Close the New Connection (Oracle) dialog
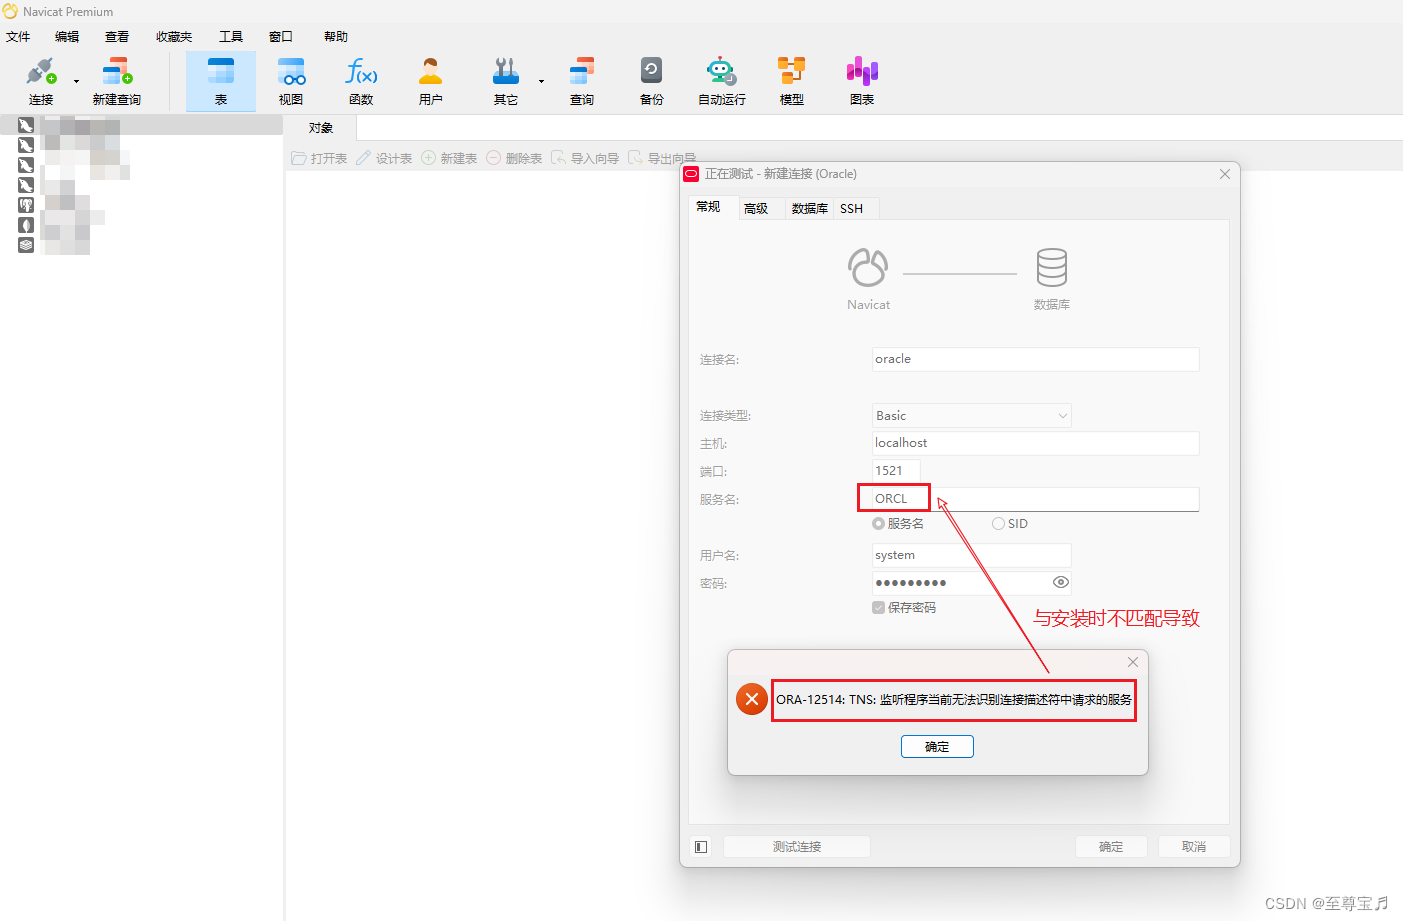The height and width of the screenshot is (921, 1403). click(x=1225, y=174)
